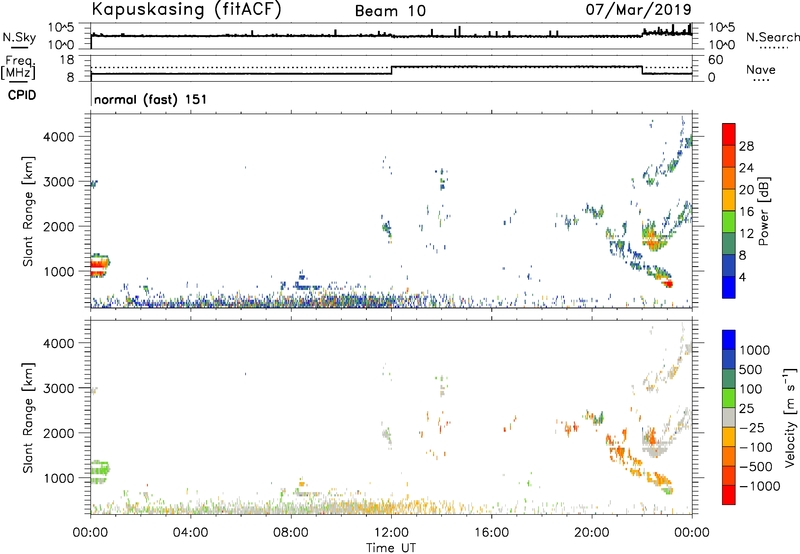Click the '-1000' velocity colorbar value
The image size is (800, 554).
point(760,486)
